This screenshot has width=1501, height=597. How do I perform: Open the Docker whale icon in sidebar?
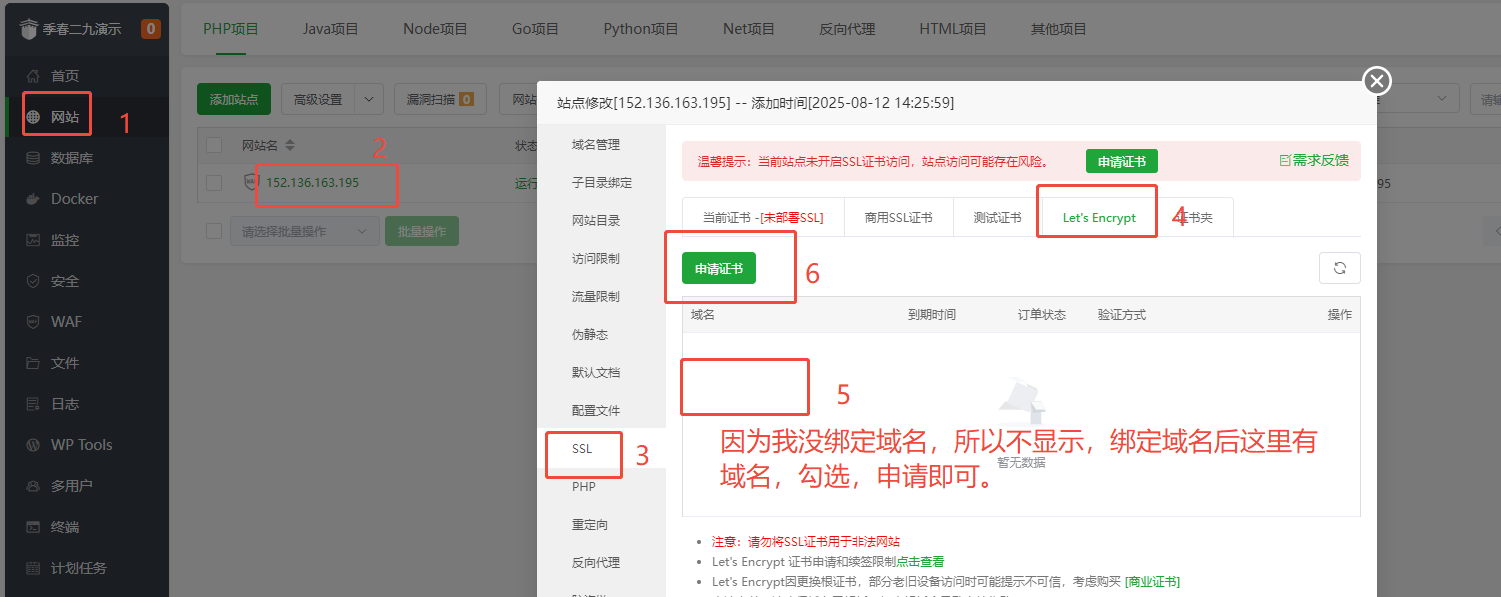[33, 199]
